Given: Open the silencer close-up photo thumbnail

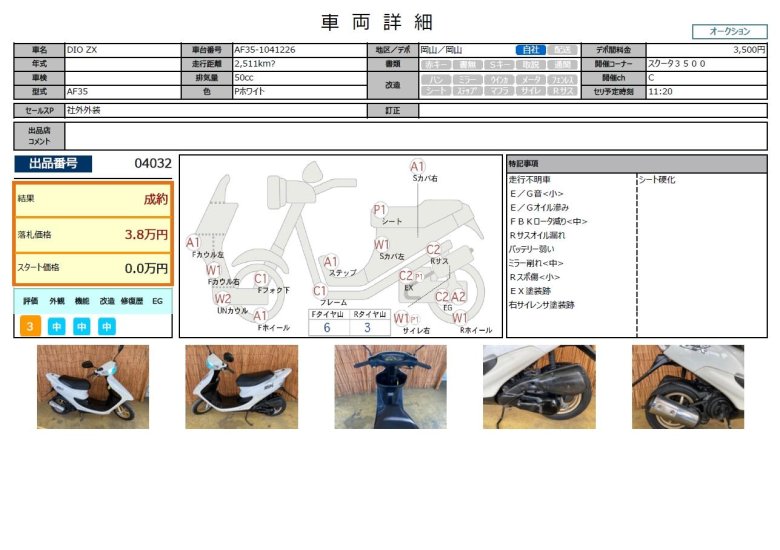Looking at the screenshot, I should tap(687, 387).
